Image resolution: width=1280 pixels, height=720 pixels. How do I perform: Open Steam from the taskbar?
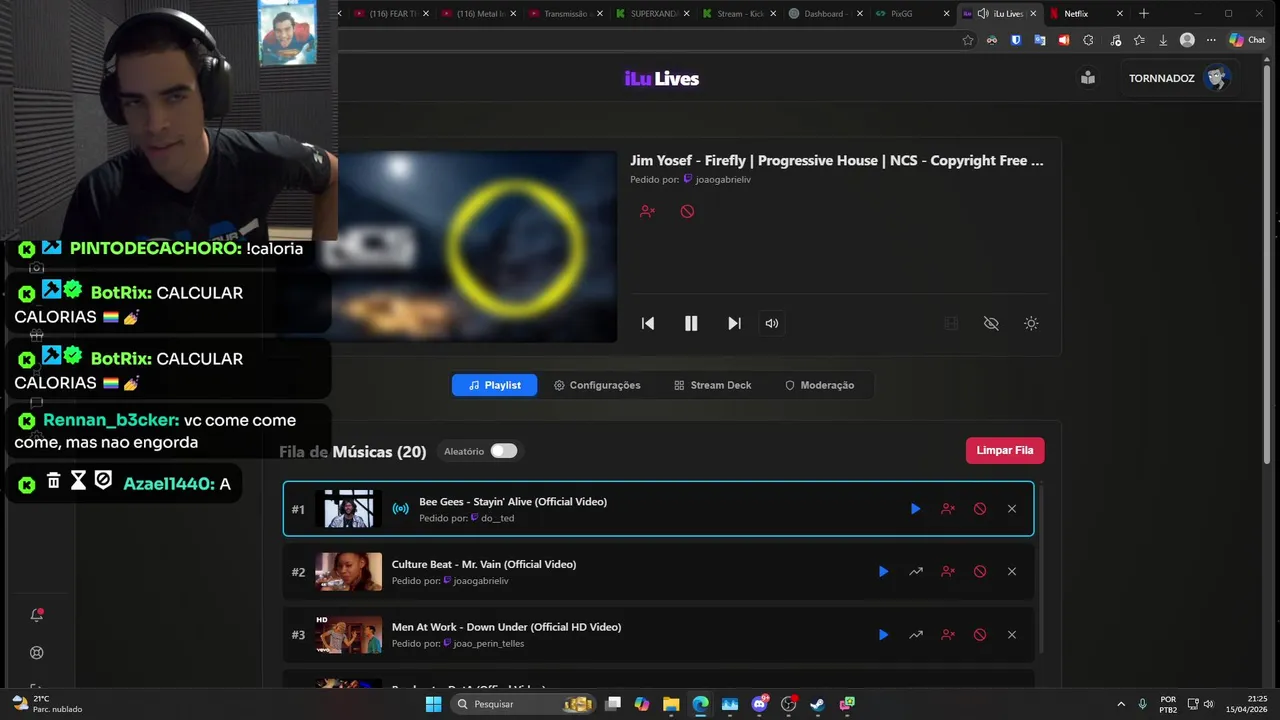click(818, 704)
